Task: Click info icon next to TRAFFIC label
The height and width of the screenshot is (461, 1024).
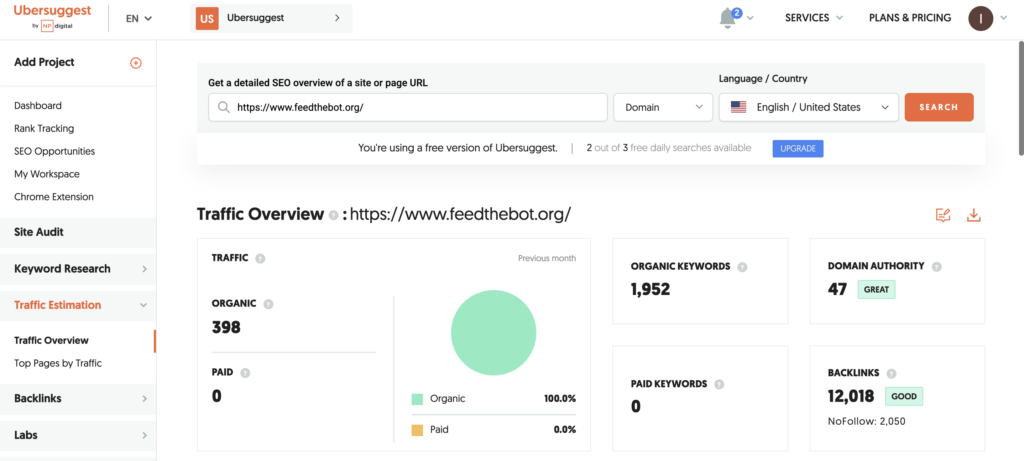Action: point(261,259)
